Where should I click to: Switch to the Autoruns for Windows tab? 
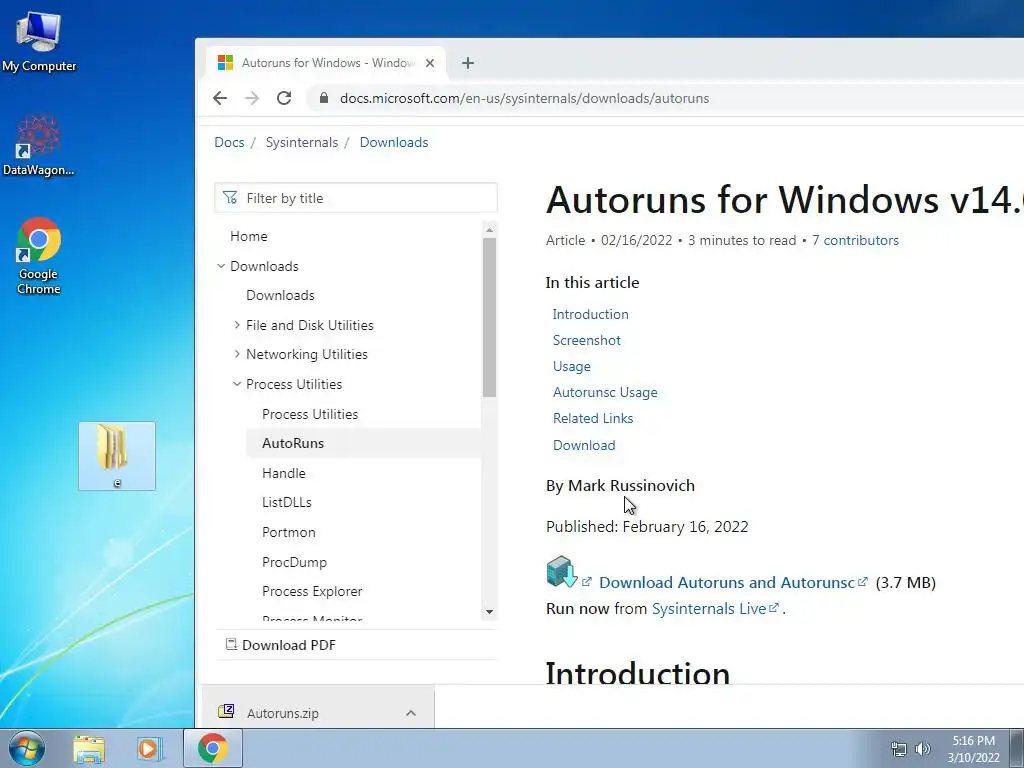point(327,63)
